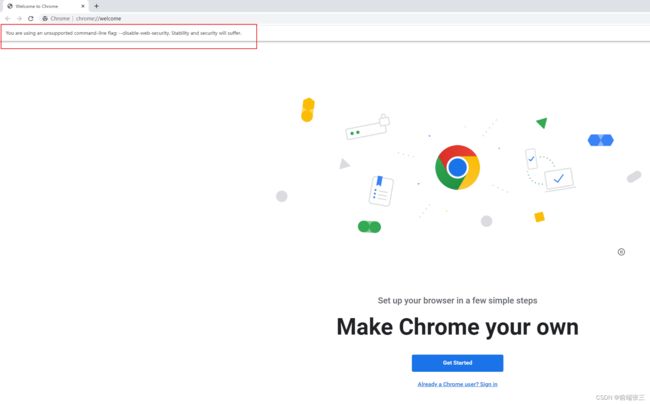The width and height of the screenshot is (650, 404).
Task: Click the synced laptop checkmark illustration
Action: [x=559, y=179]
